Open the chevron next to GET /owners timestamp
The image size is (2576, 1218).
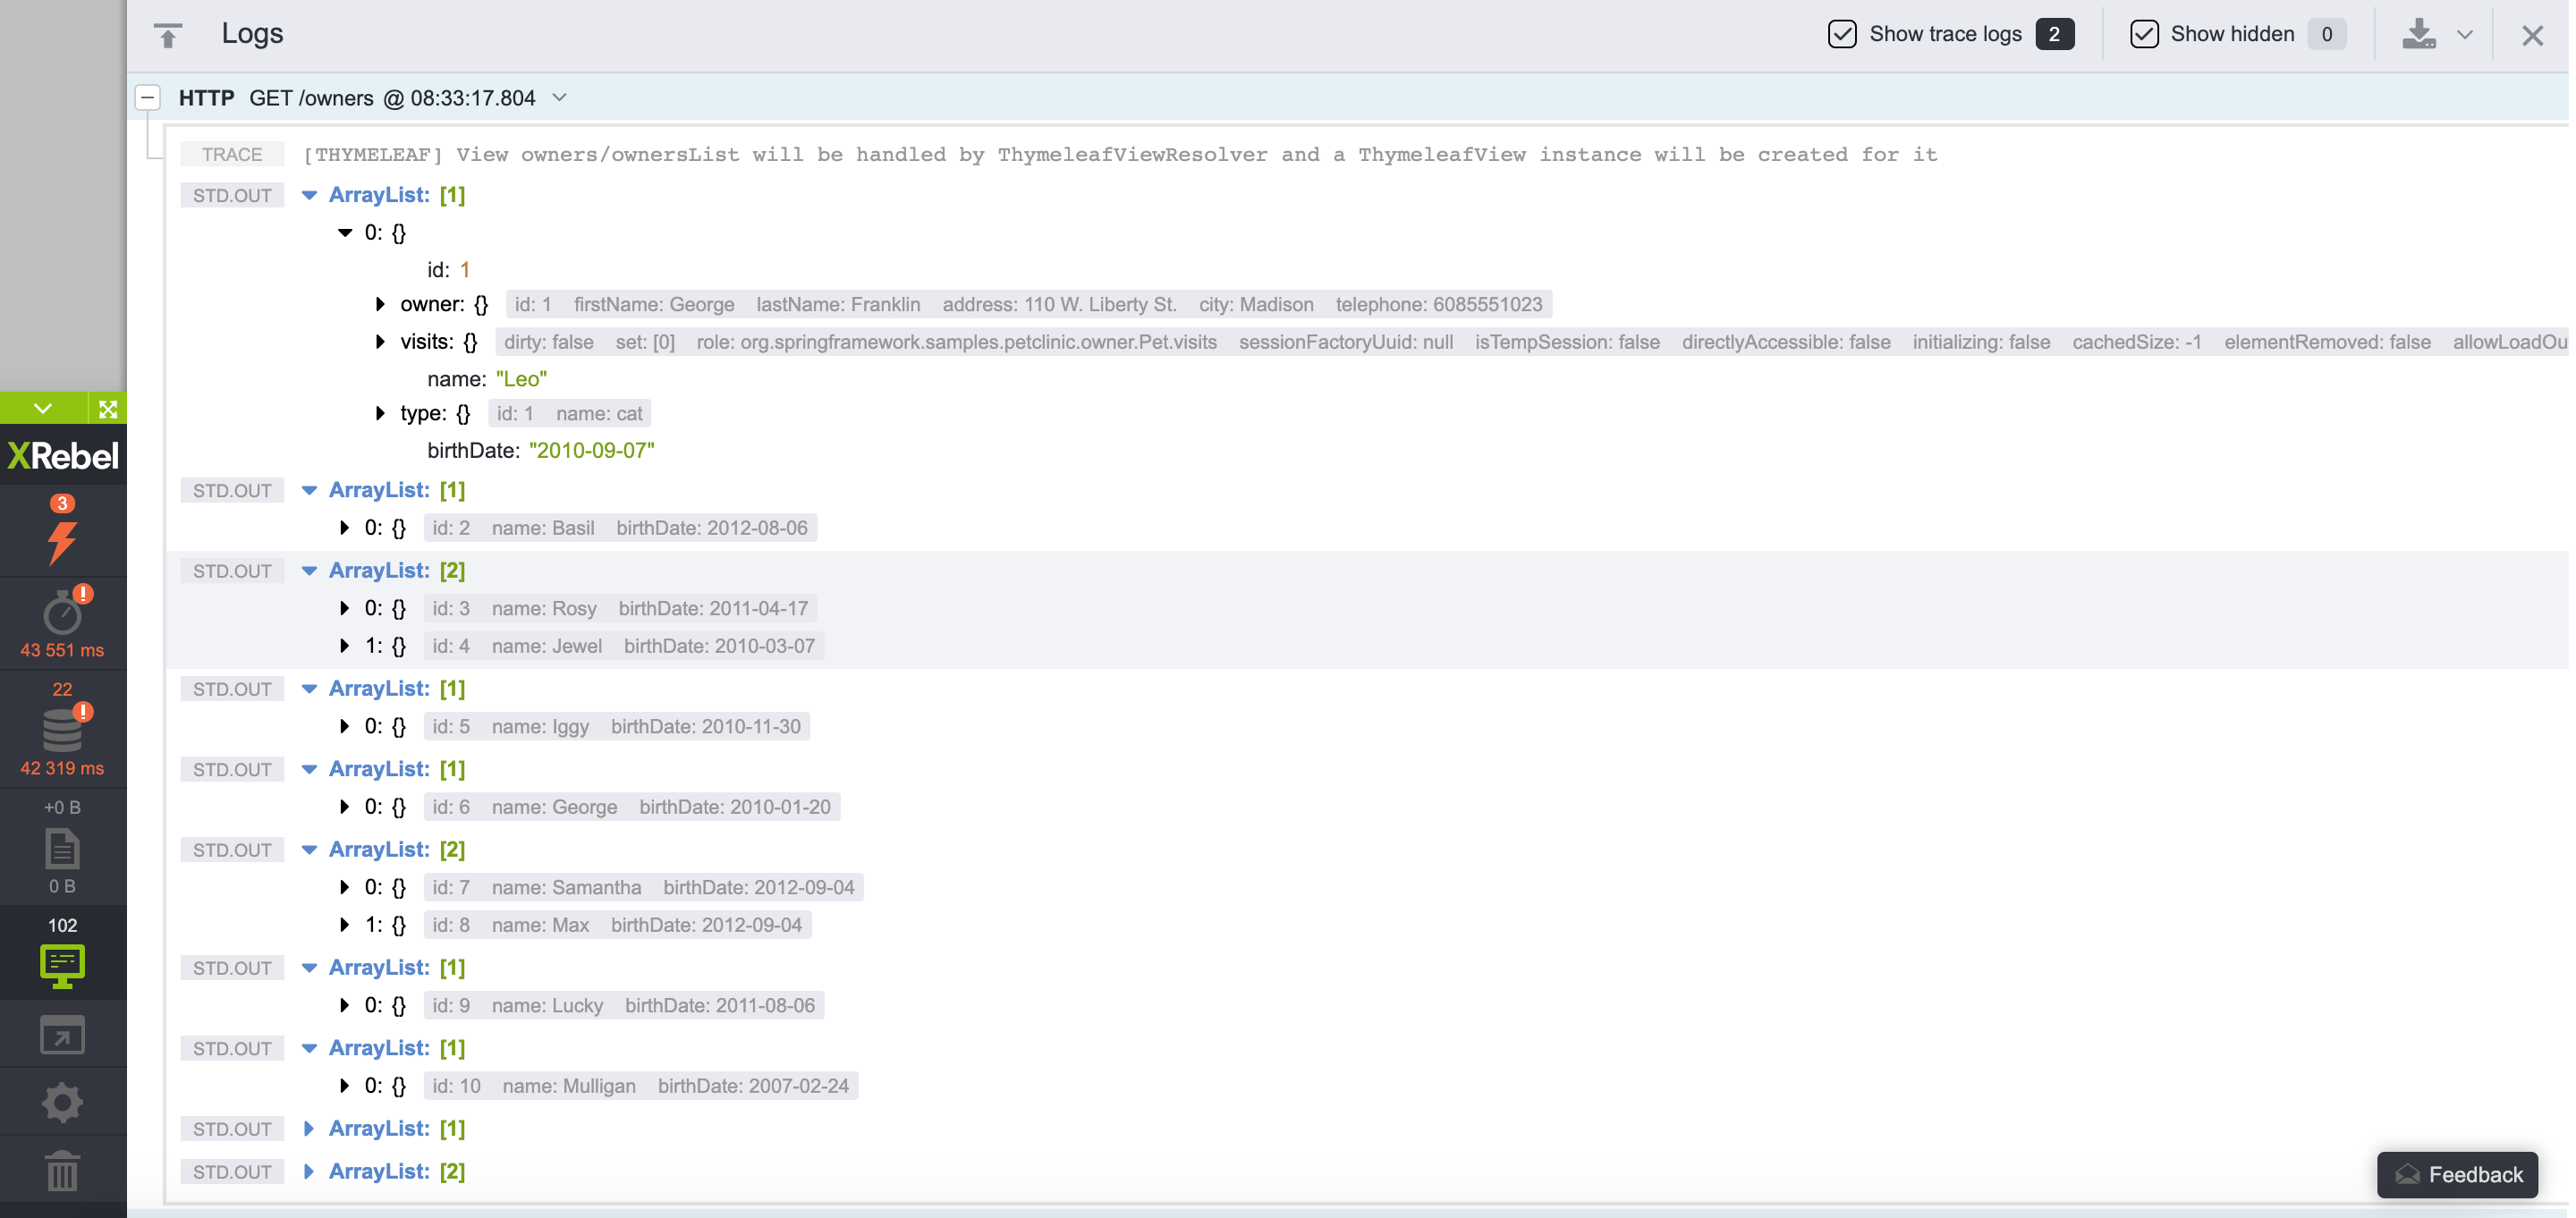click(x=560, y=97)
